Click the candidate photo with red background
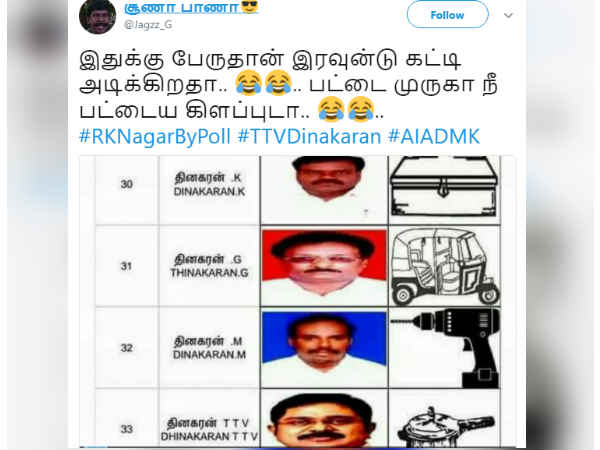The height and width of the screenshot is (450, 600). 324,266
